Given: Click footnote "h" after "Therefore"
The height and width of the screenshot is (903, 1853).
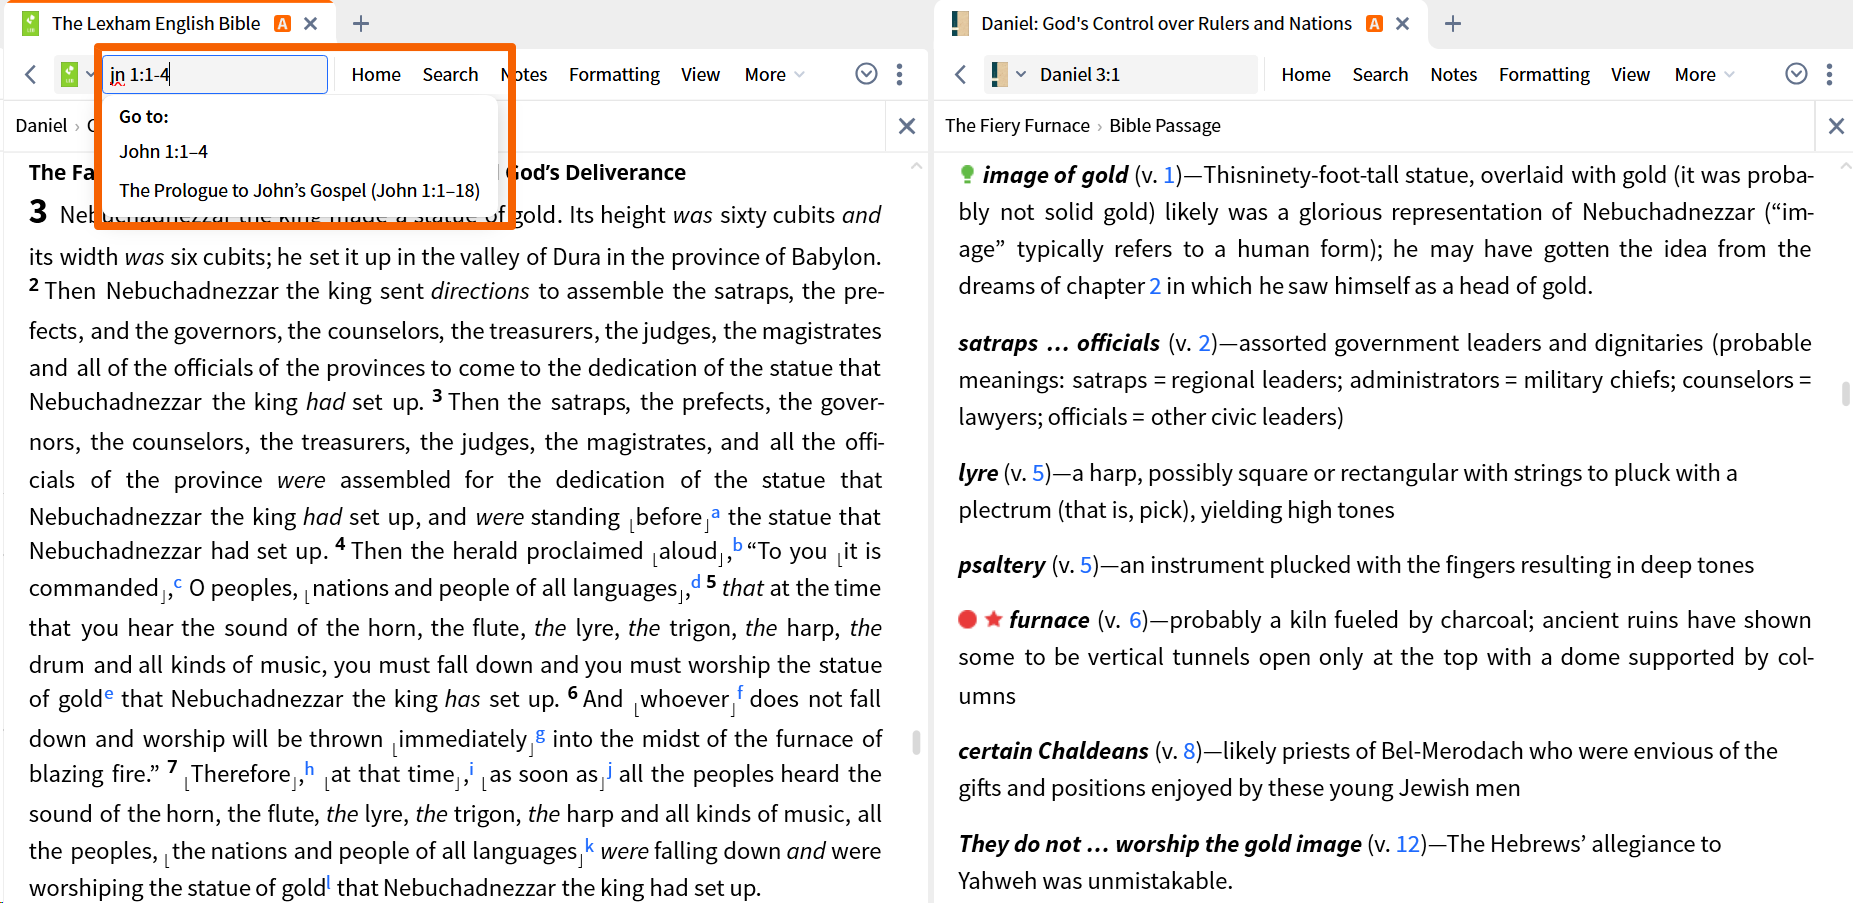Looking at the screenshot, I should tap(309, 768).
